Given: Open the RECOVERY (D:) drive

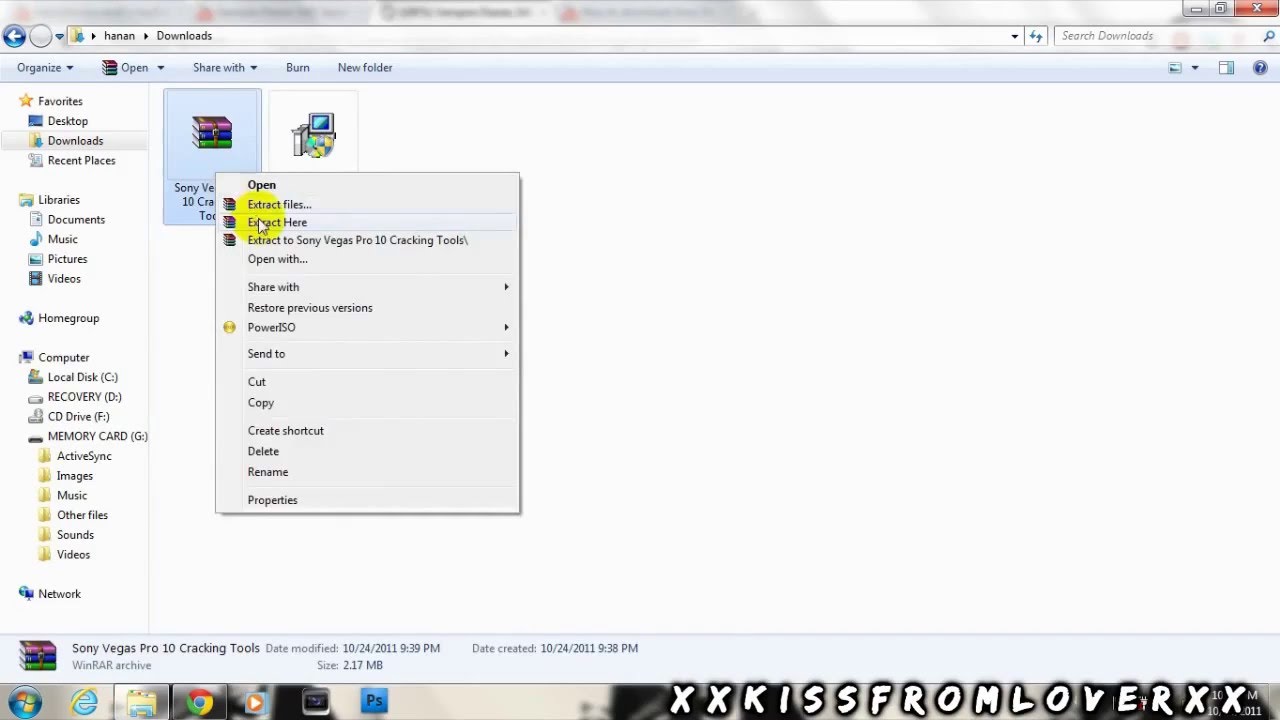Looking at the screenshot, I should (84, 397).
